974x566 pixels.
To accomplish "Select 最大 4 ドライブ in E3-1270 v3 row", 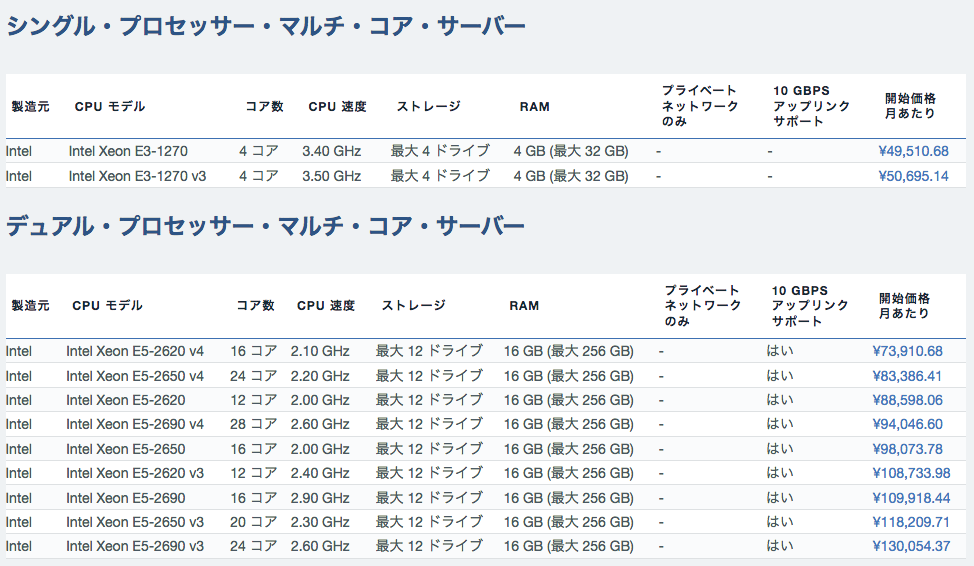I will tap(440, 176).
